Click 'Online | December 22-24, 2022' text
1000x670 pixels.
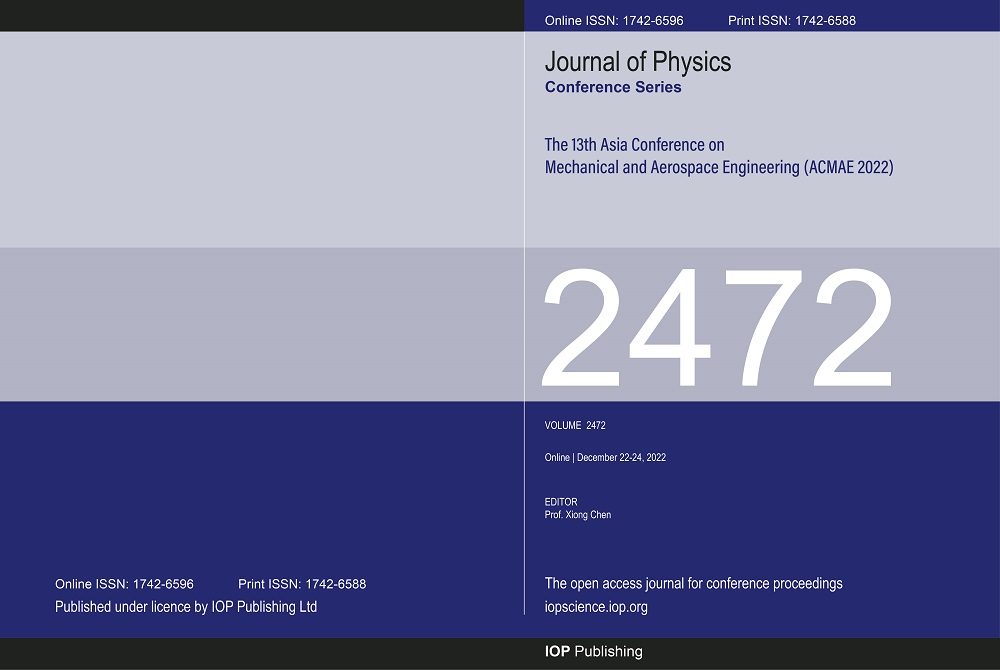pyautogui.click(x=605, y=457)
